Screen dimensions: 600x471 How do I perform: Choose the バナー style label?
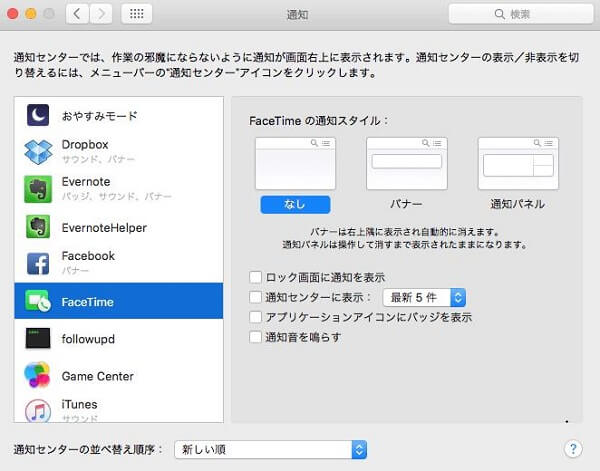[x=406, y=204]
